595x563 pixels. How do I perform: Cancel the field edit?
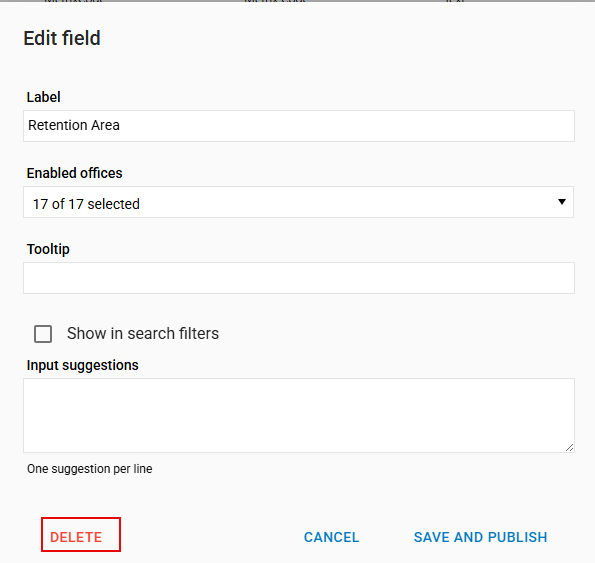coord(331,537)
